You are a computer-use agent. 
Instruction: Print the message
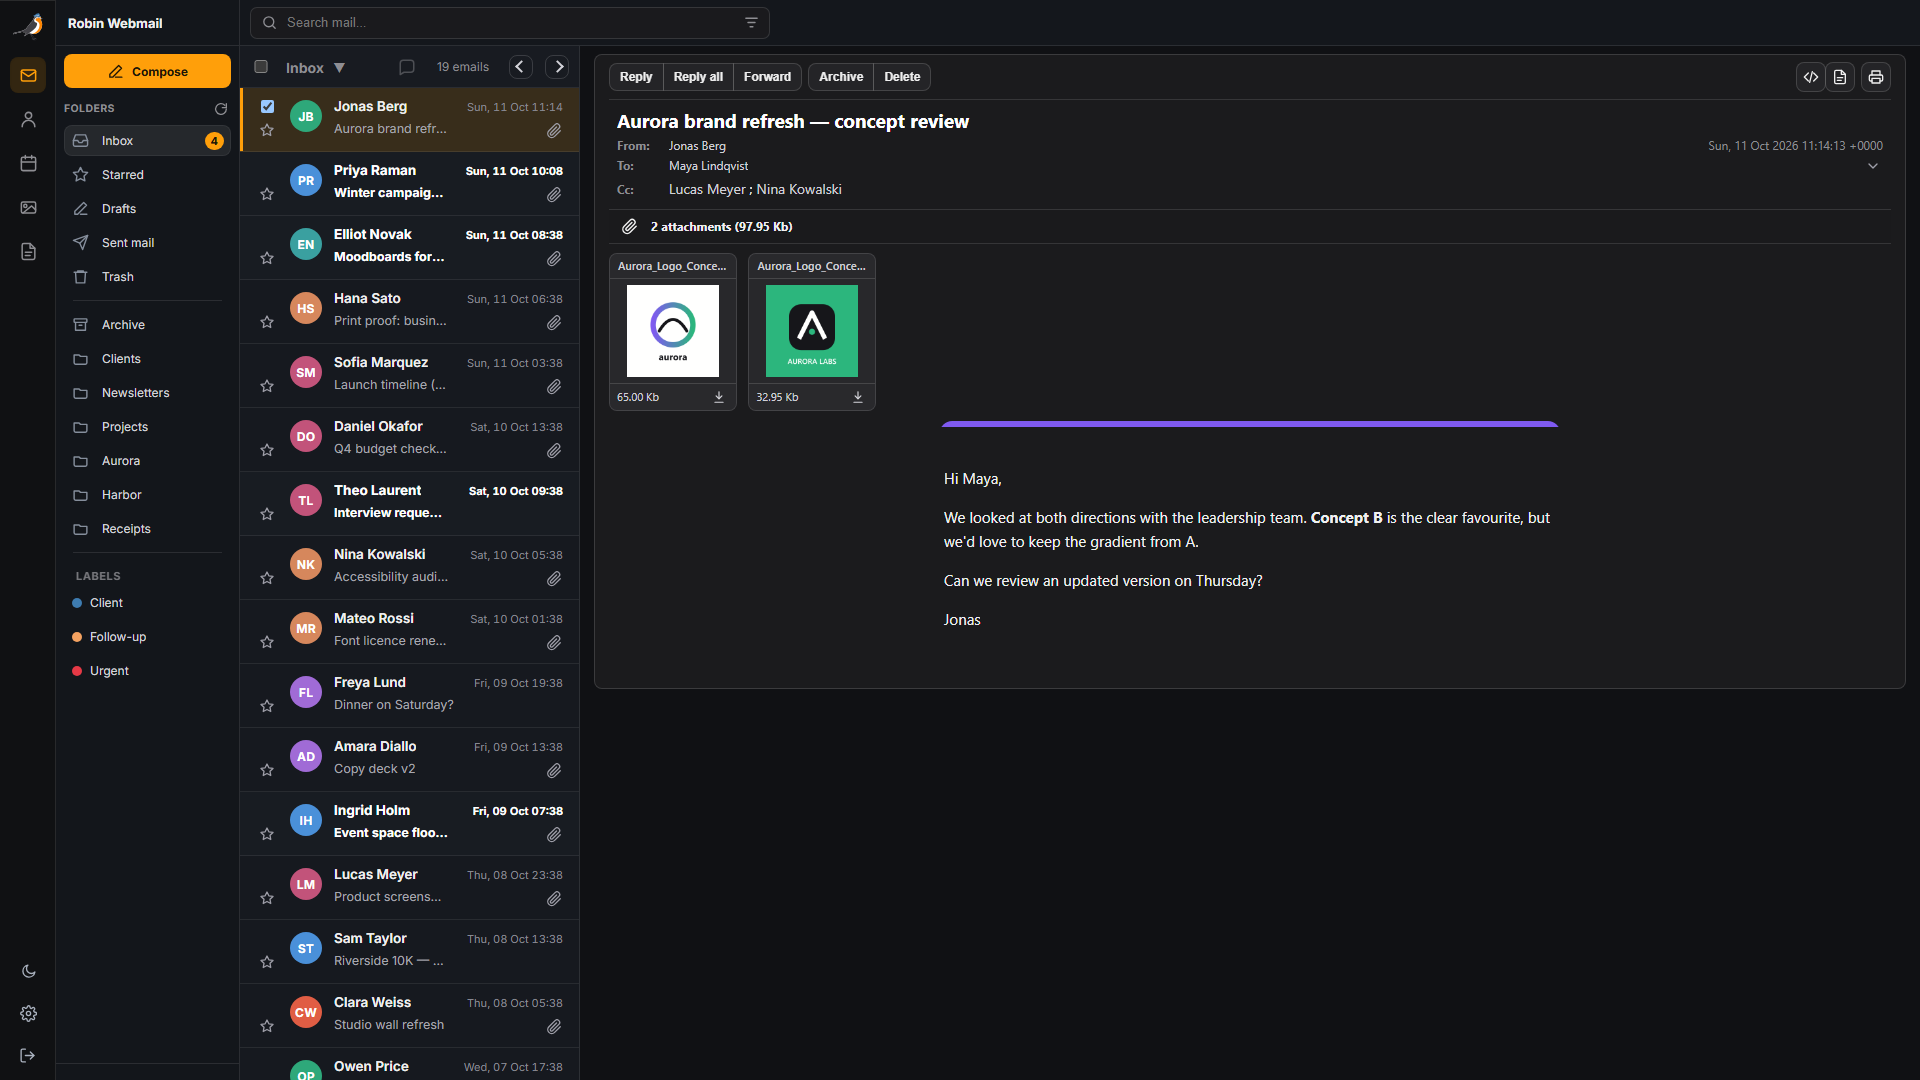coord(1876,77)
